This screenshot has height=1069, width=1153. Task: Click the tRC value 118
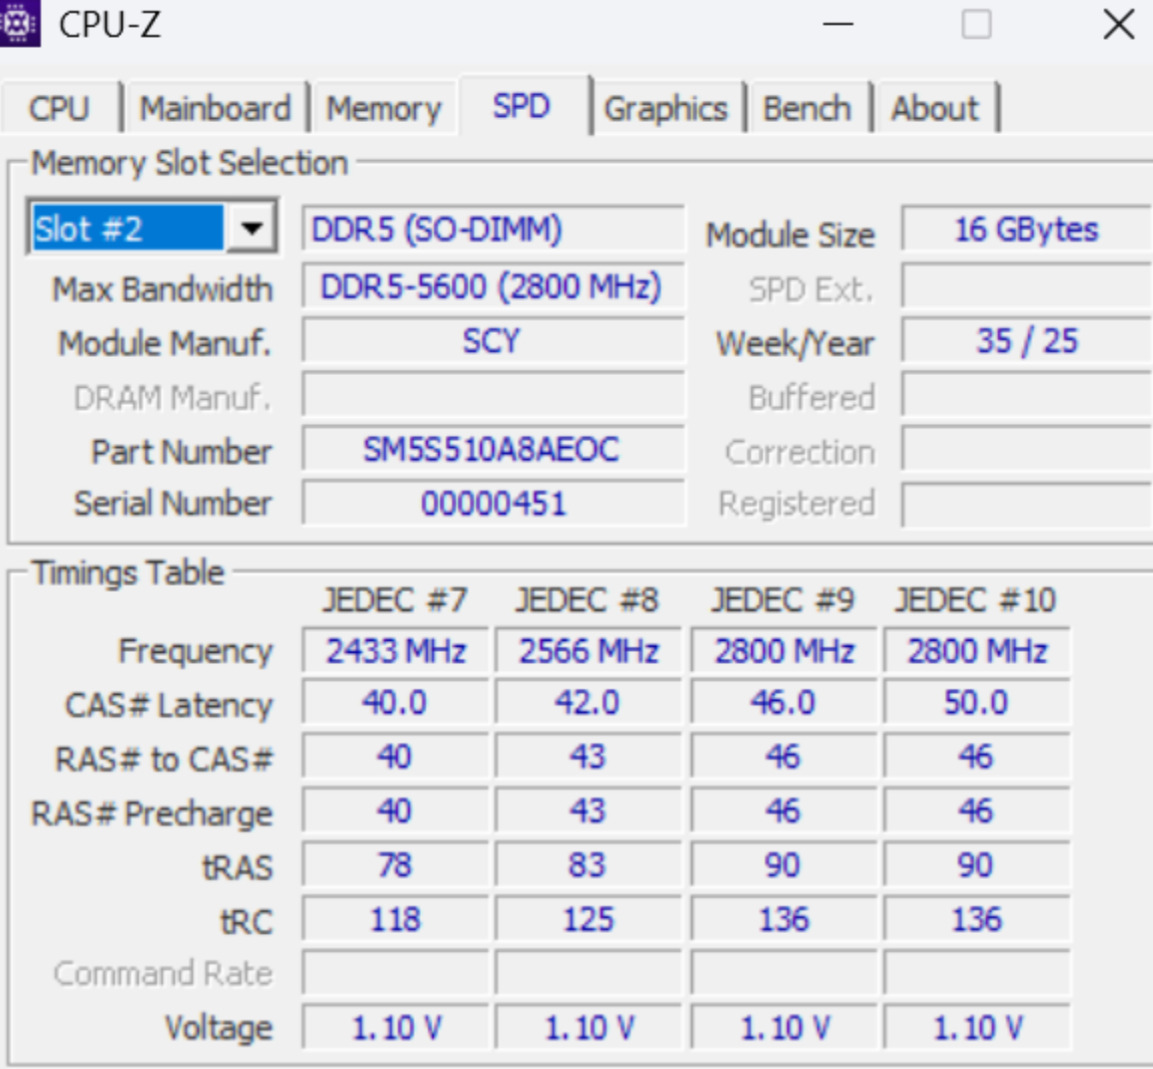point(396,920)
